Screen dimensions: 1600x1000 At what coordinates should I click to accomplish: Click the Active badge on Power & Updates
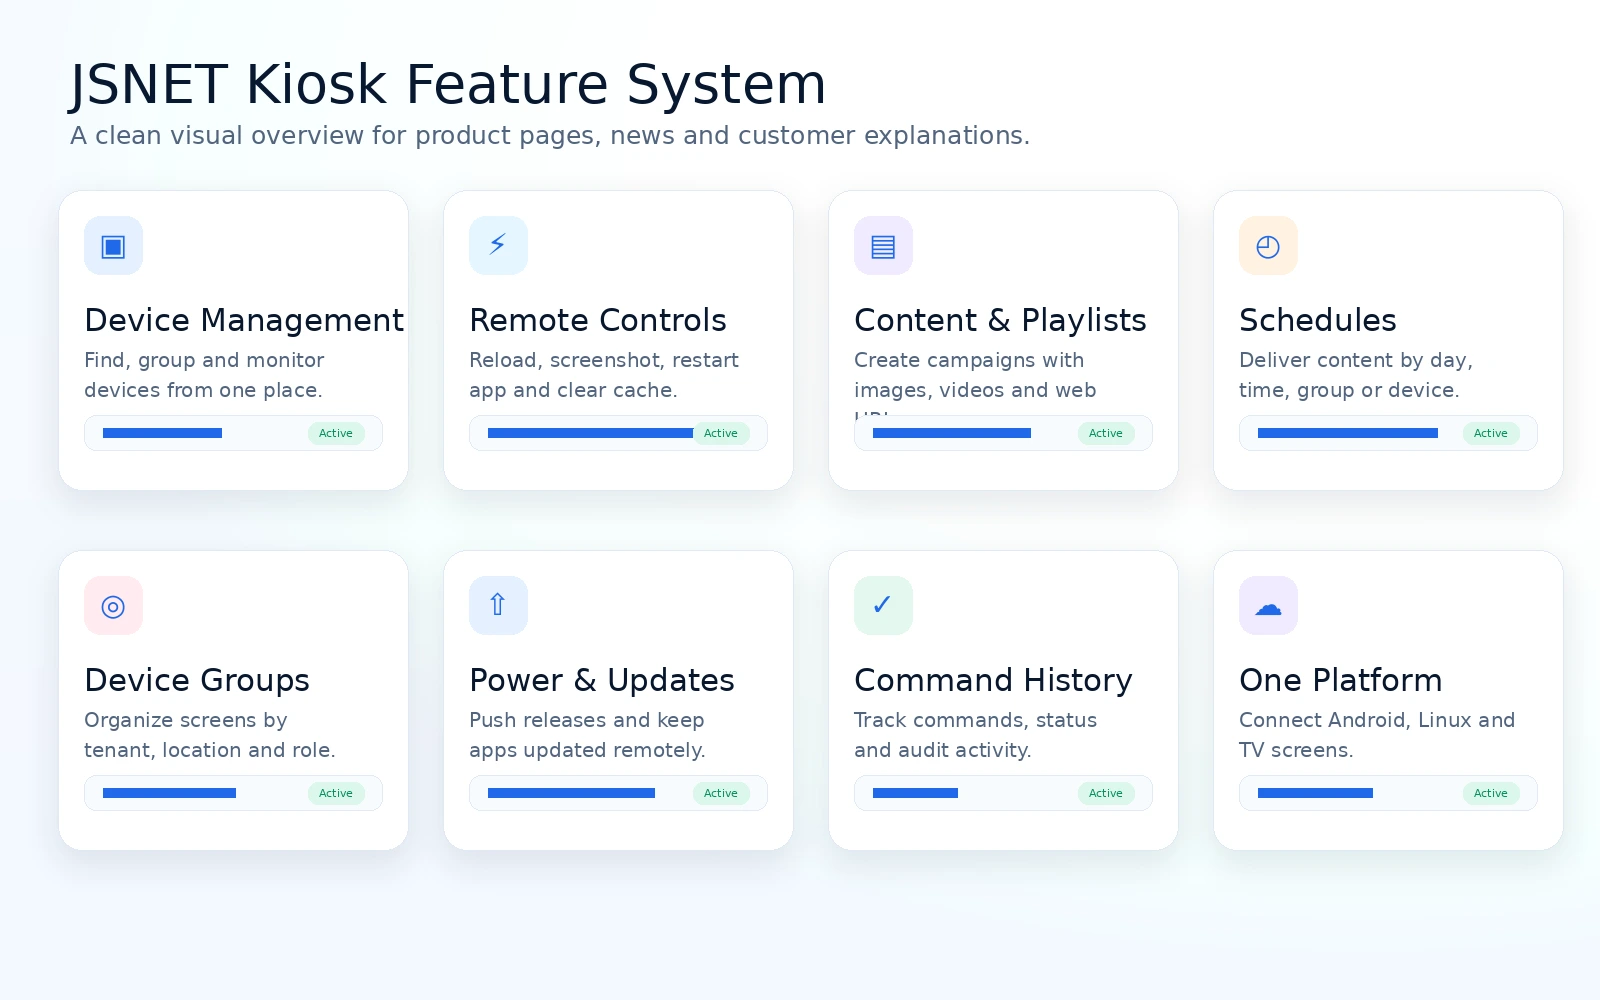(x=721, y=793)
